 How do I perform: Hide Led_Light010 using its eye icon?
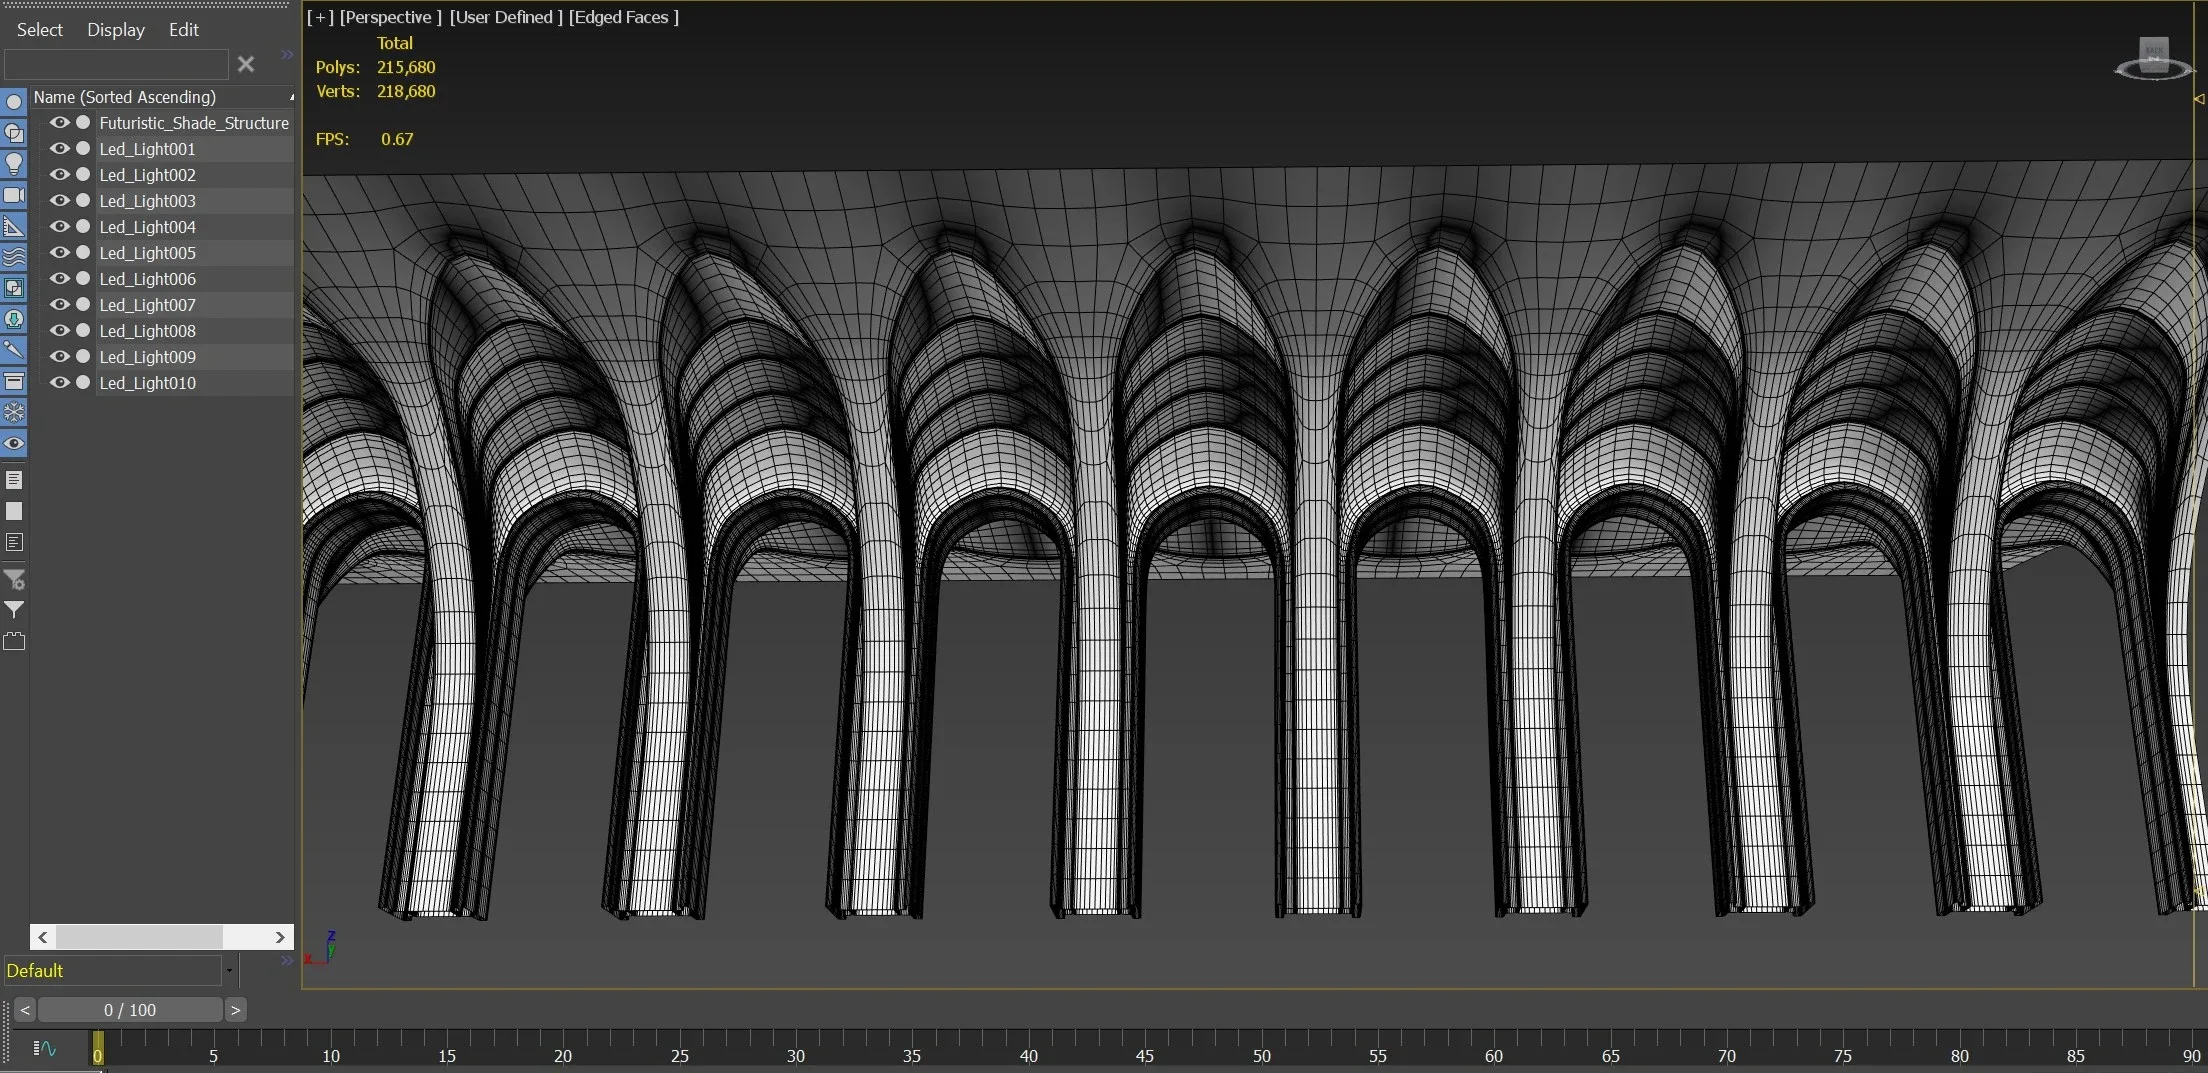60,383
